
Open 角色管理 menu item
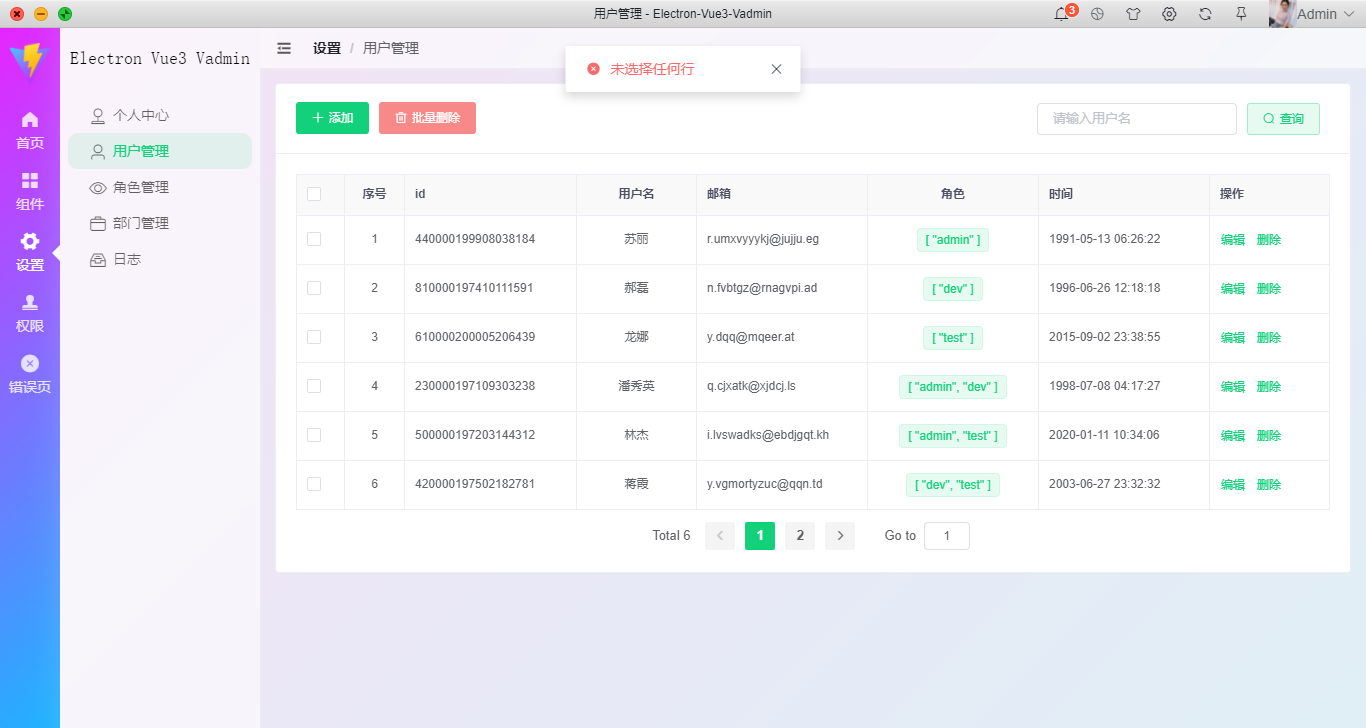pyautogui.click(x=160, y=187)
